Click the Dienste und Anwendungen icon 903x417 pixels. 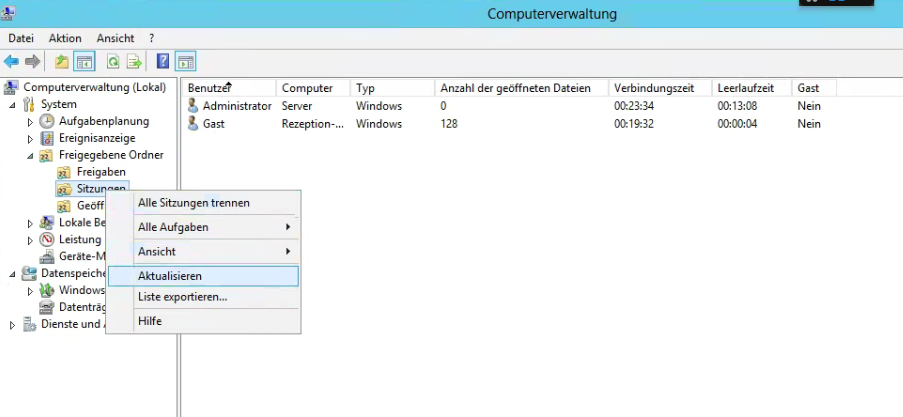click(x=29, y=324)
